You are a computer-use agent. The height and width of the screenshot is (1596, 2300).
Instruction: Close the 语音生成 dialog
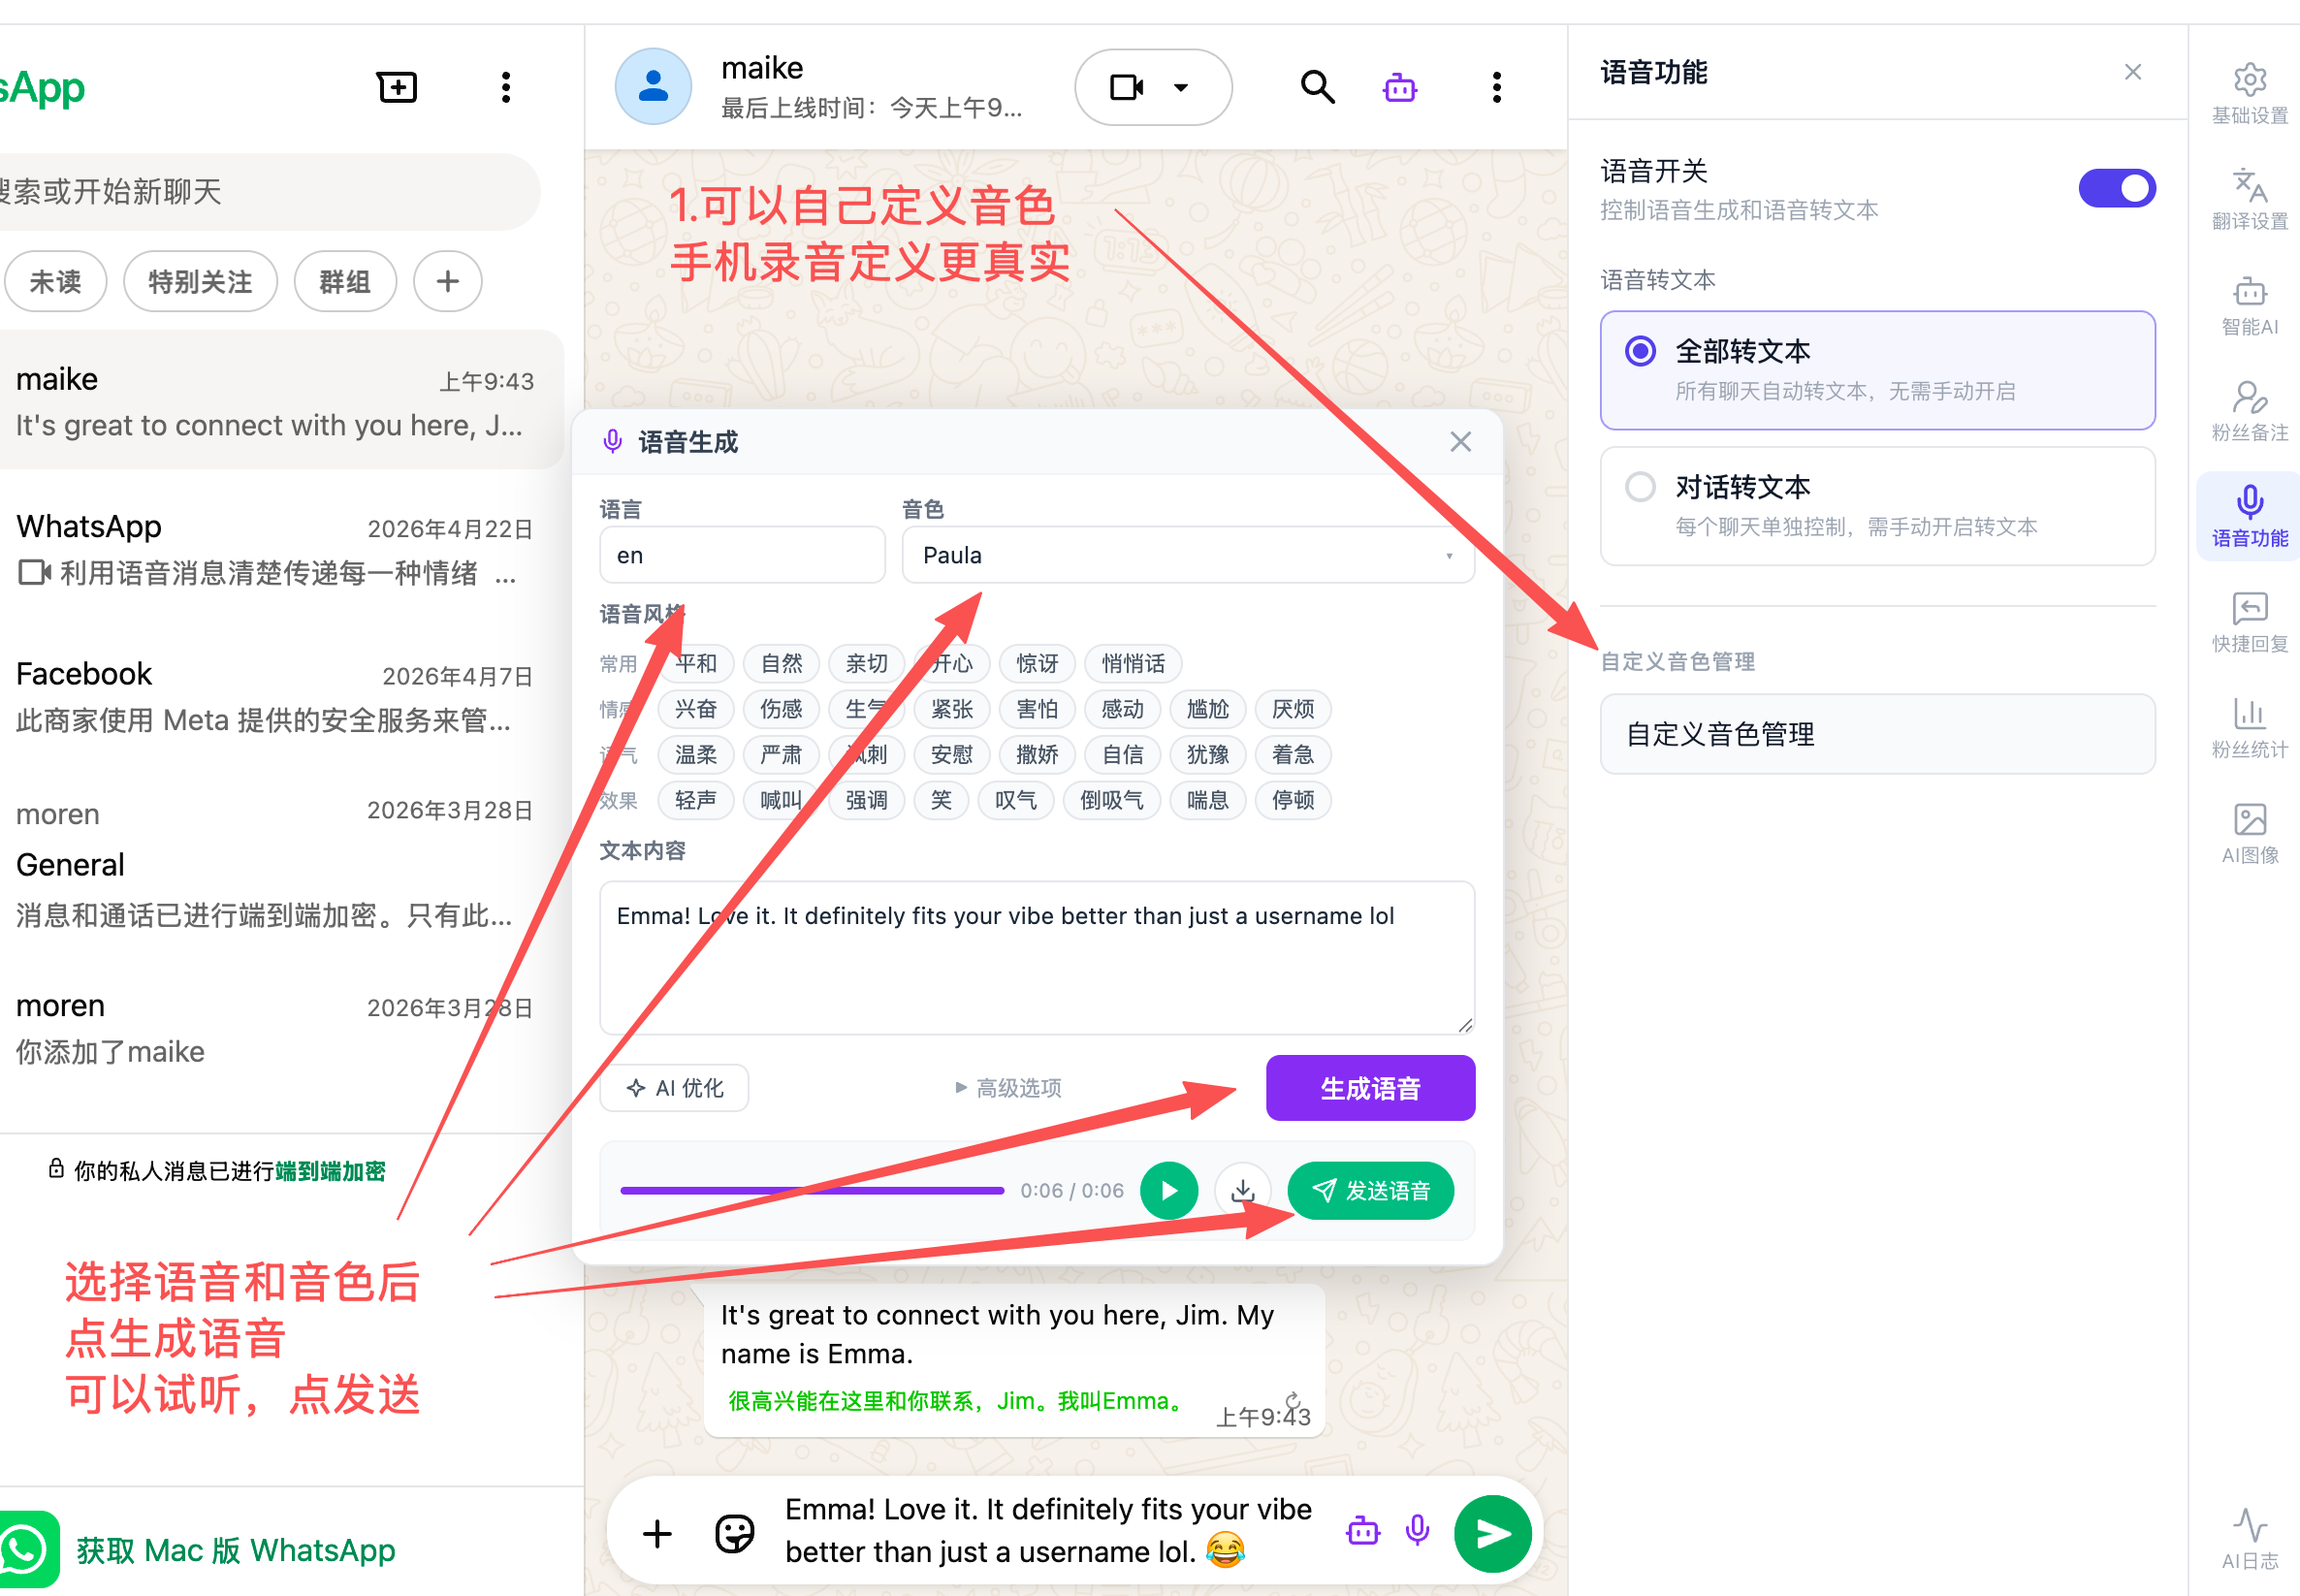(1460, 442)
